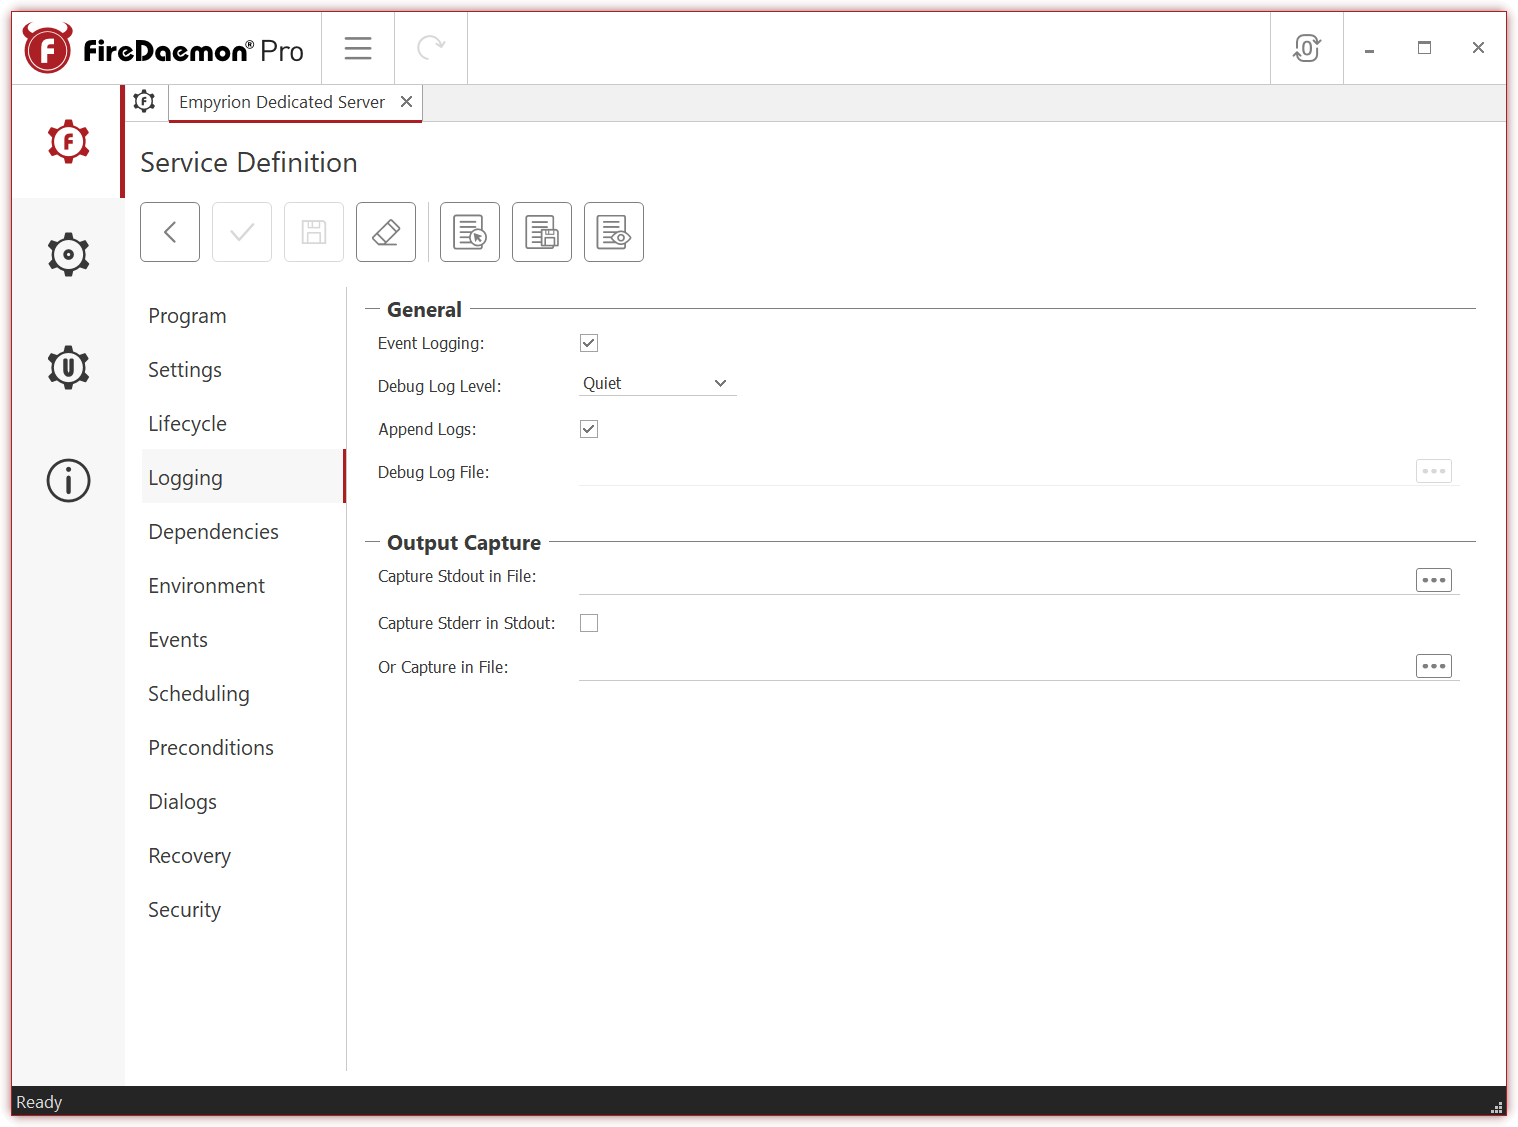Click the session zero switch icon
1518x1127 pixels.
coord(1306,48)
